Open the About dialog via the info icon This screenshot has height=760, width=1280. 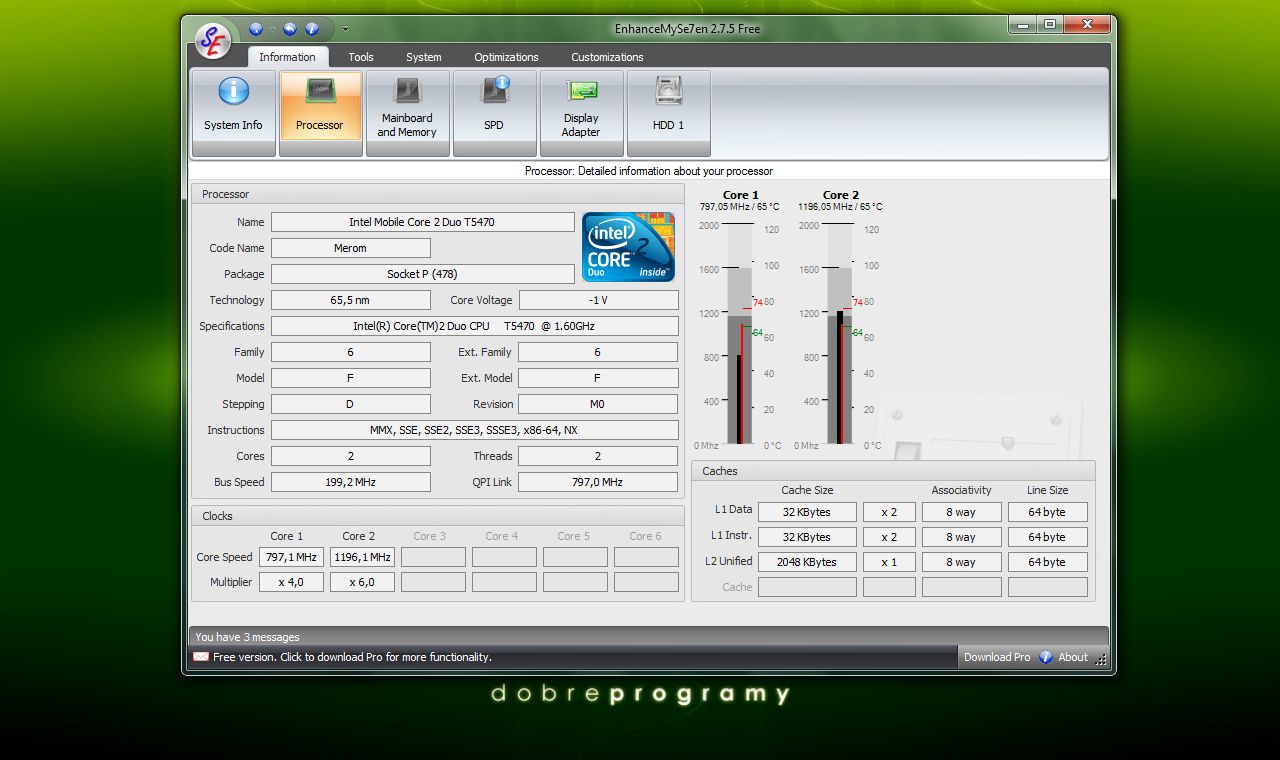tap(1046, 657)
